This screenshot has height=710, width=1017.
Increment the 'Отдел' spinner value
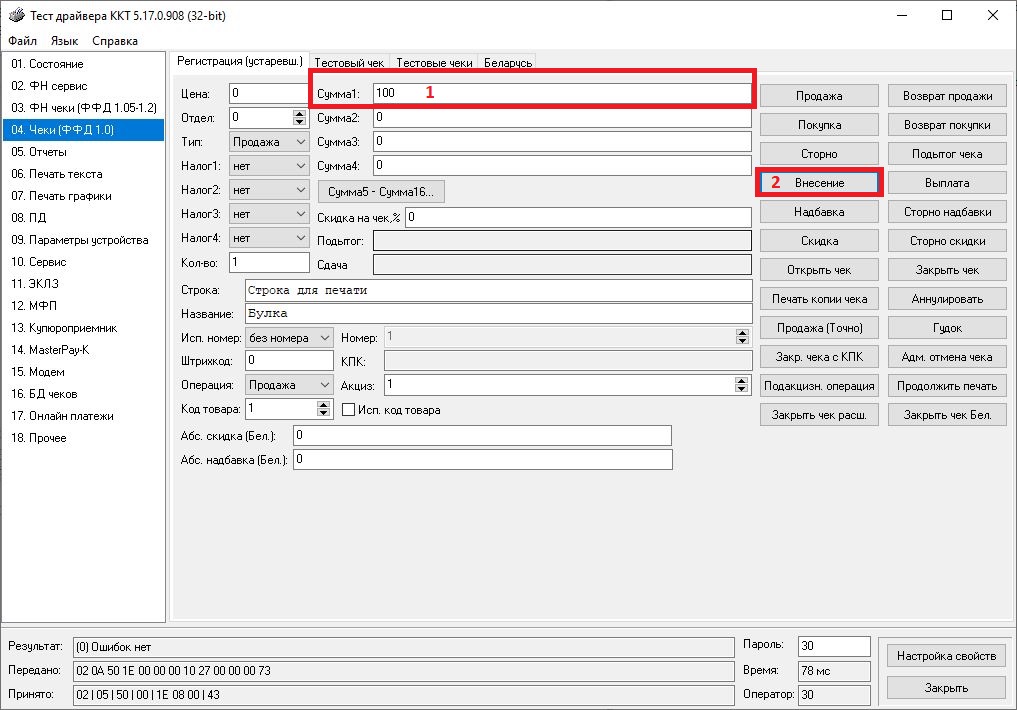tap(299, 114)
